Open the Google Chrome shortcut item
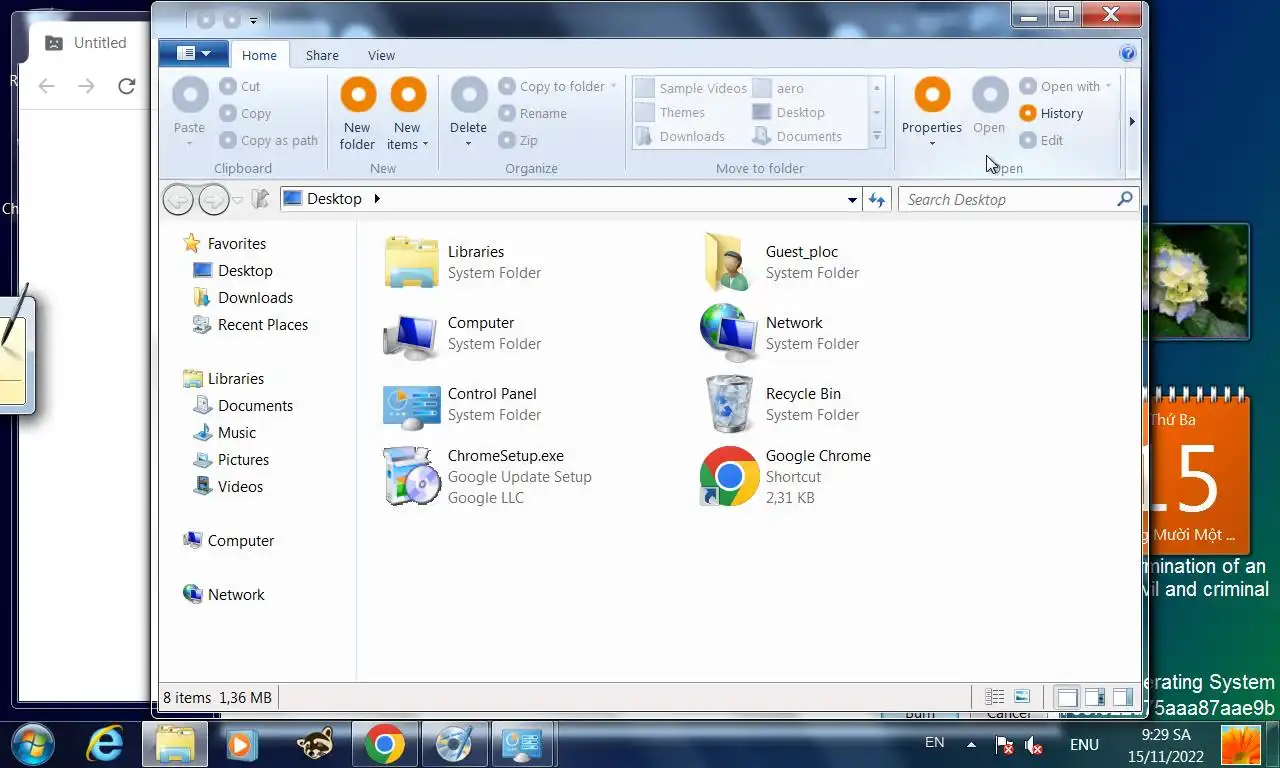1280x768 pixels. coord(785,476)
